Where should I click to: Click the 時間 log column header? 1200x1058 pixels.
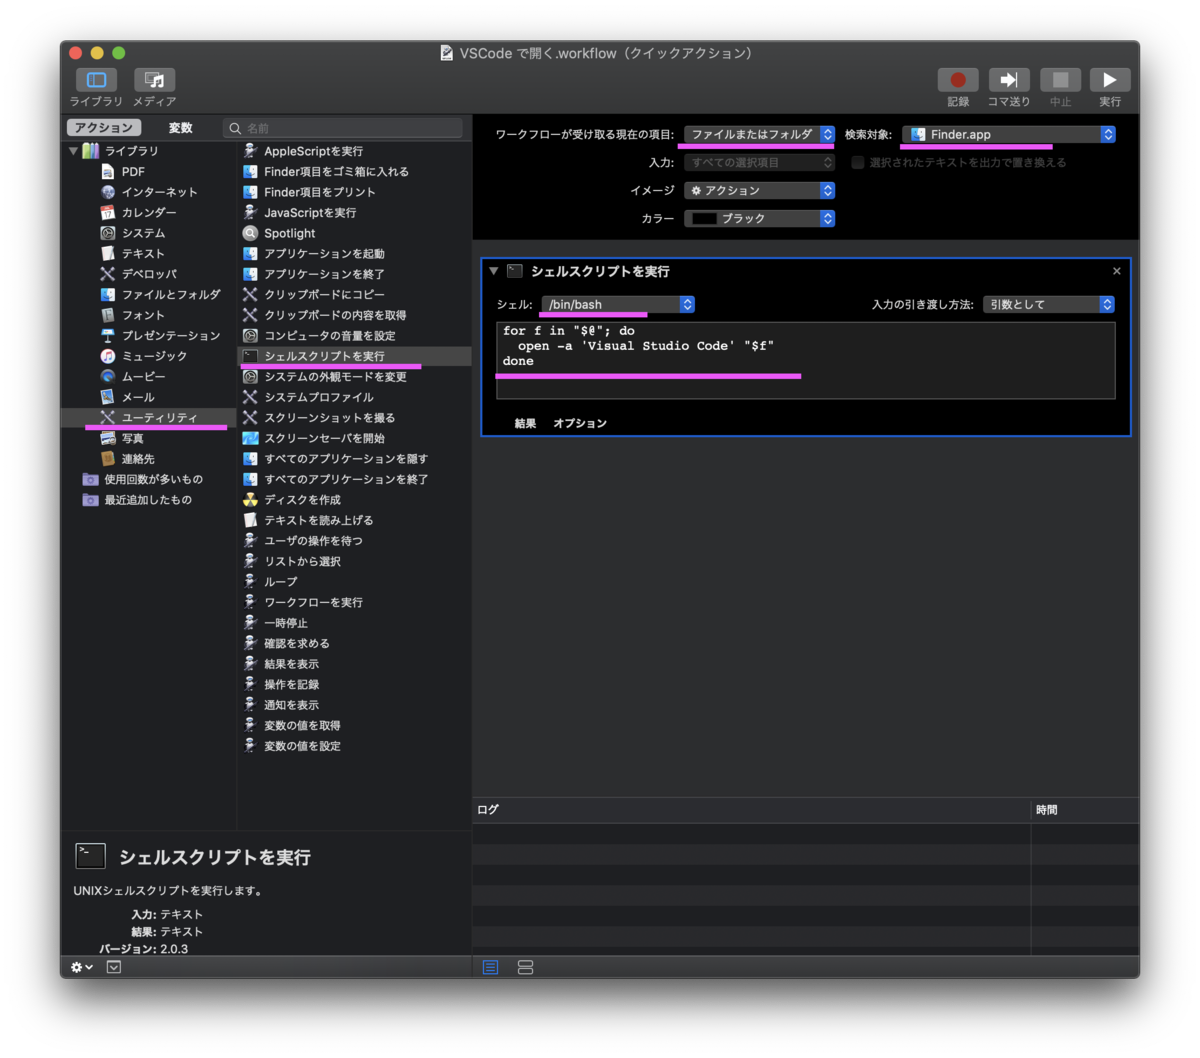(1085, 810)
